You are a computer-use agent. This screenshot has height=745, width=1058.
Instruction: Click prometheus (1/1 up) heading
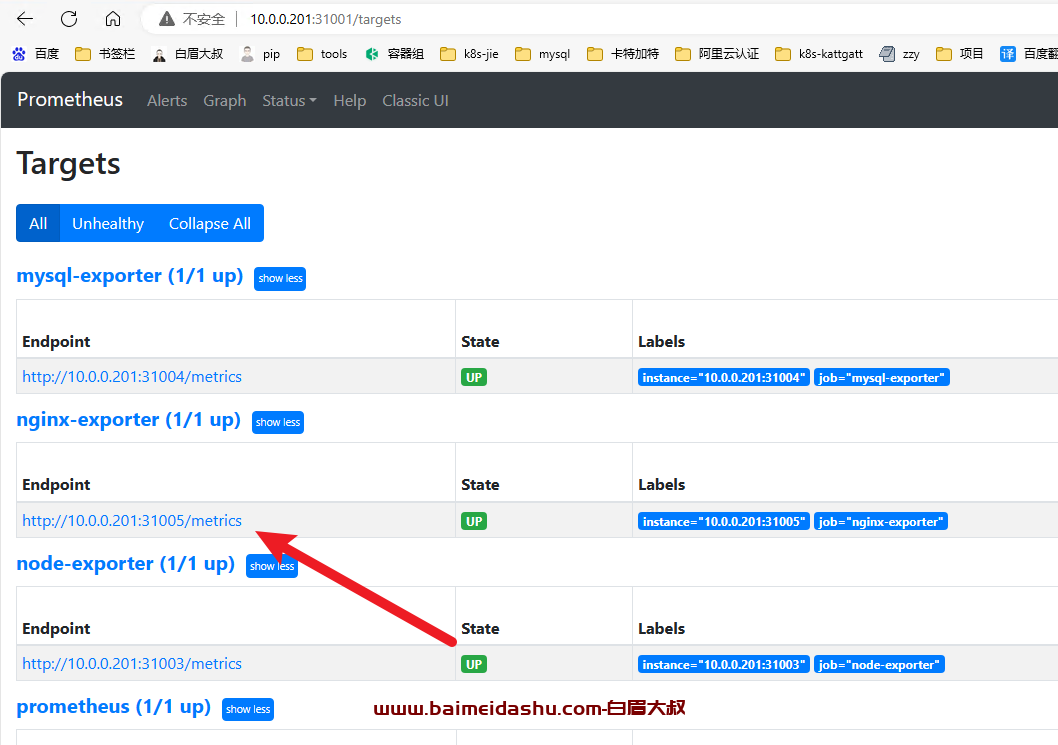coord(113,707)
